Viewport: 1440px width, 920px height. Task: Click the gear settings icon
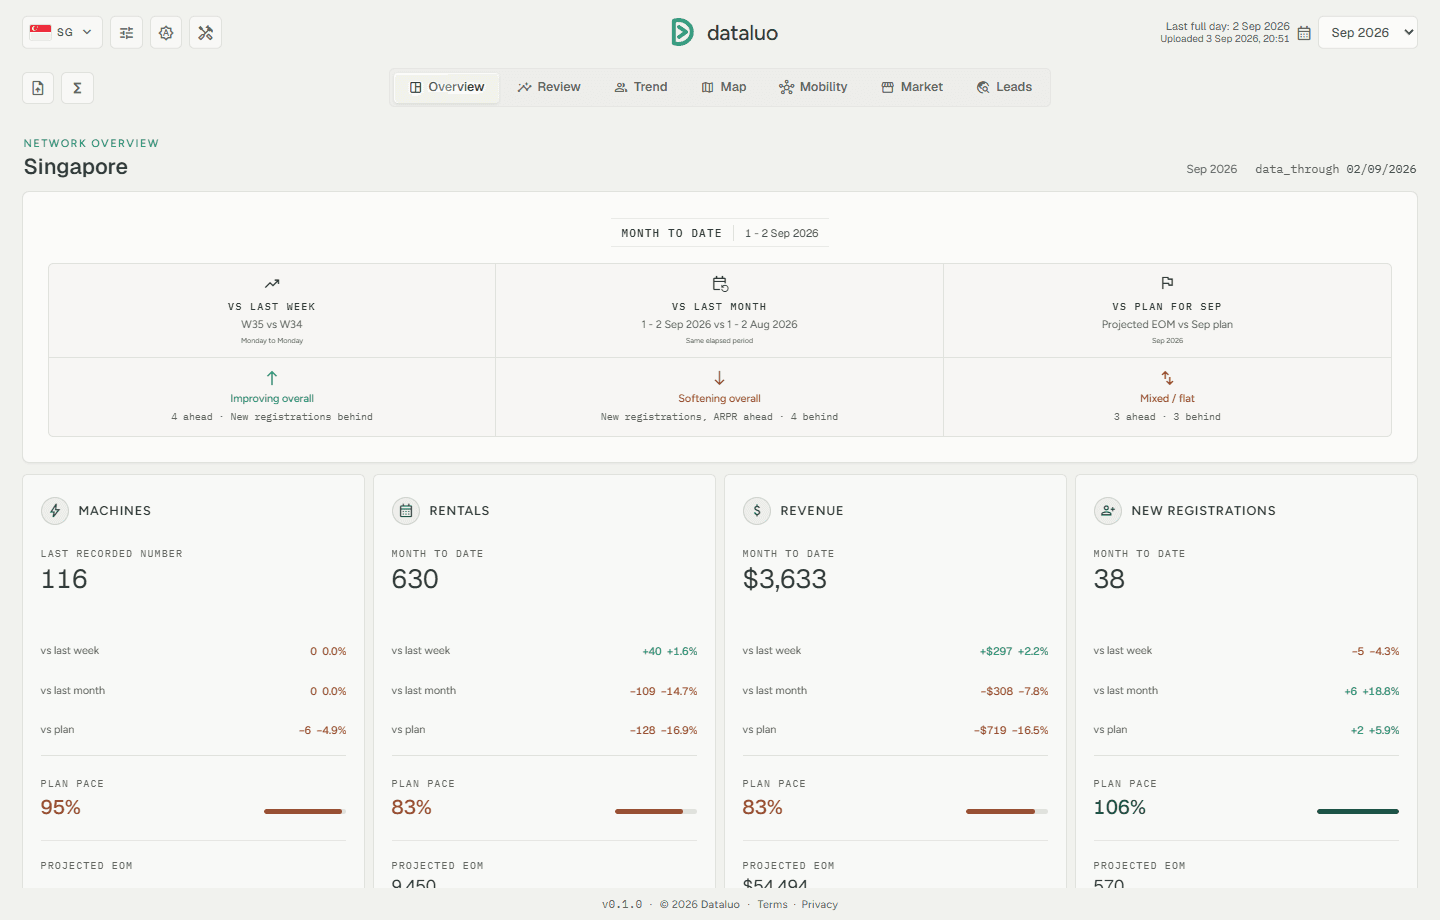pos(166,32)
